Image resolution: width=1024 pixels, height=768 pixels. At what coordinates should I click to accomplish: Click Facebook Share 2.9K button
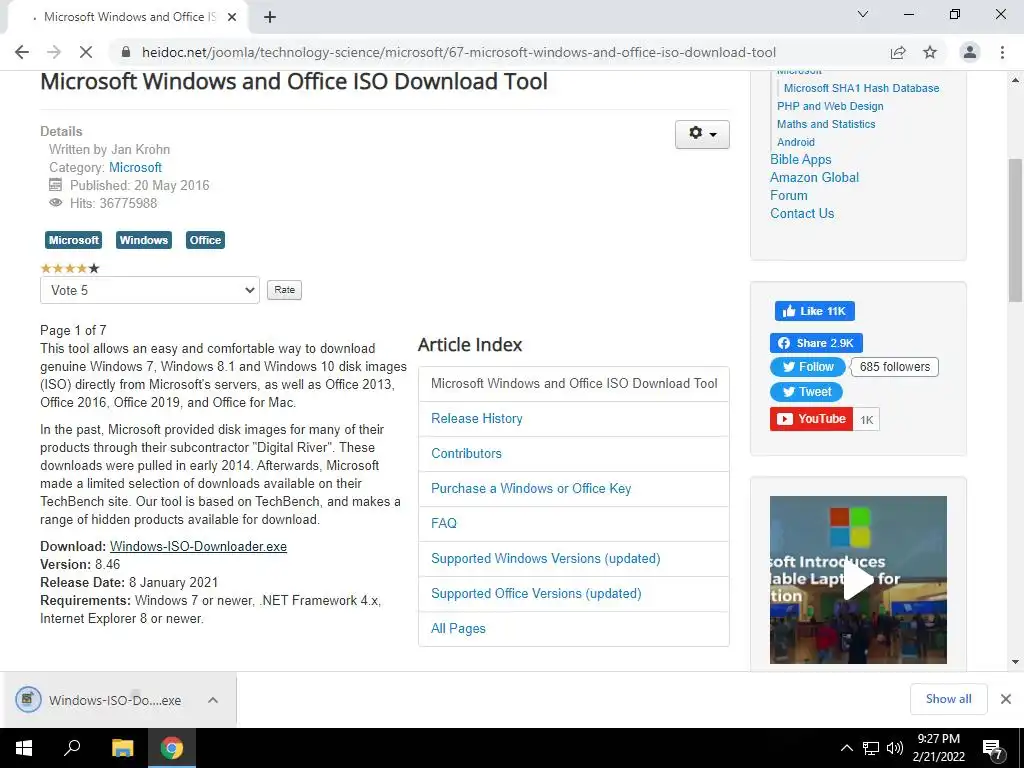(x=816, y=343)
